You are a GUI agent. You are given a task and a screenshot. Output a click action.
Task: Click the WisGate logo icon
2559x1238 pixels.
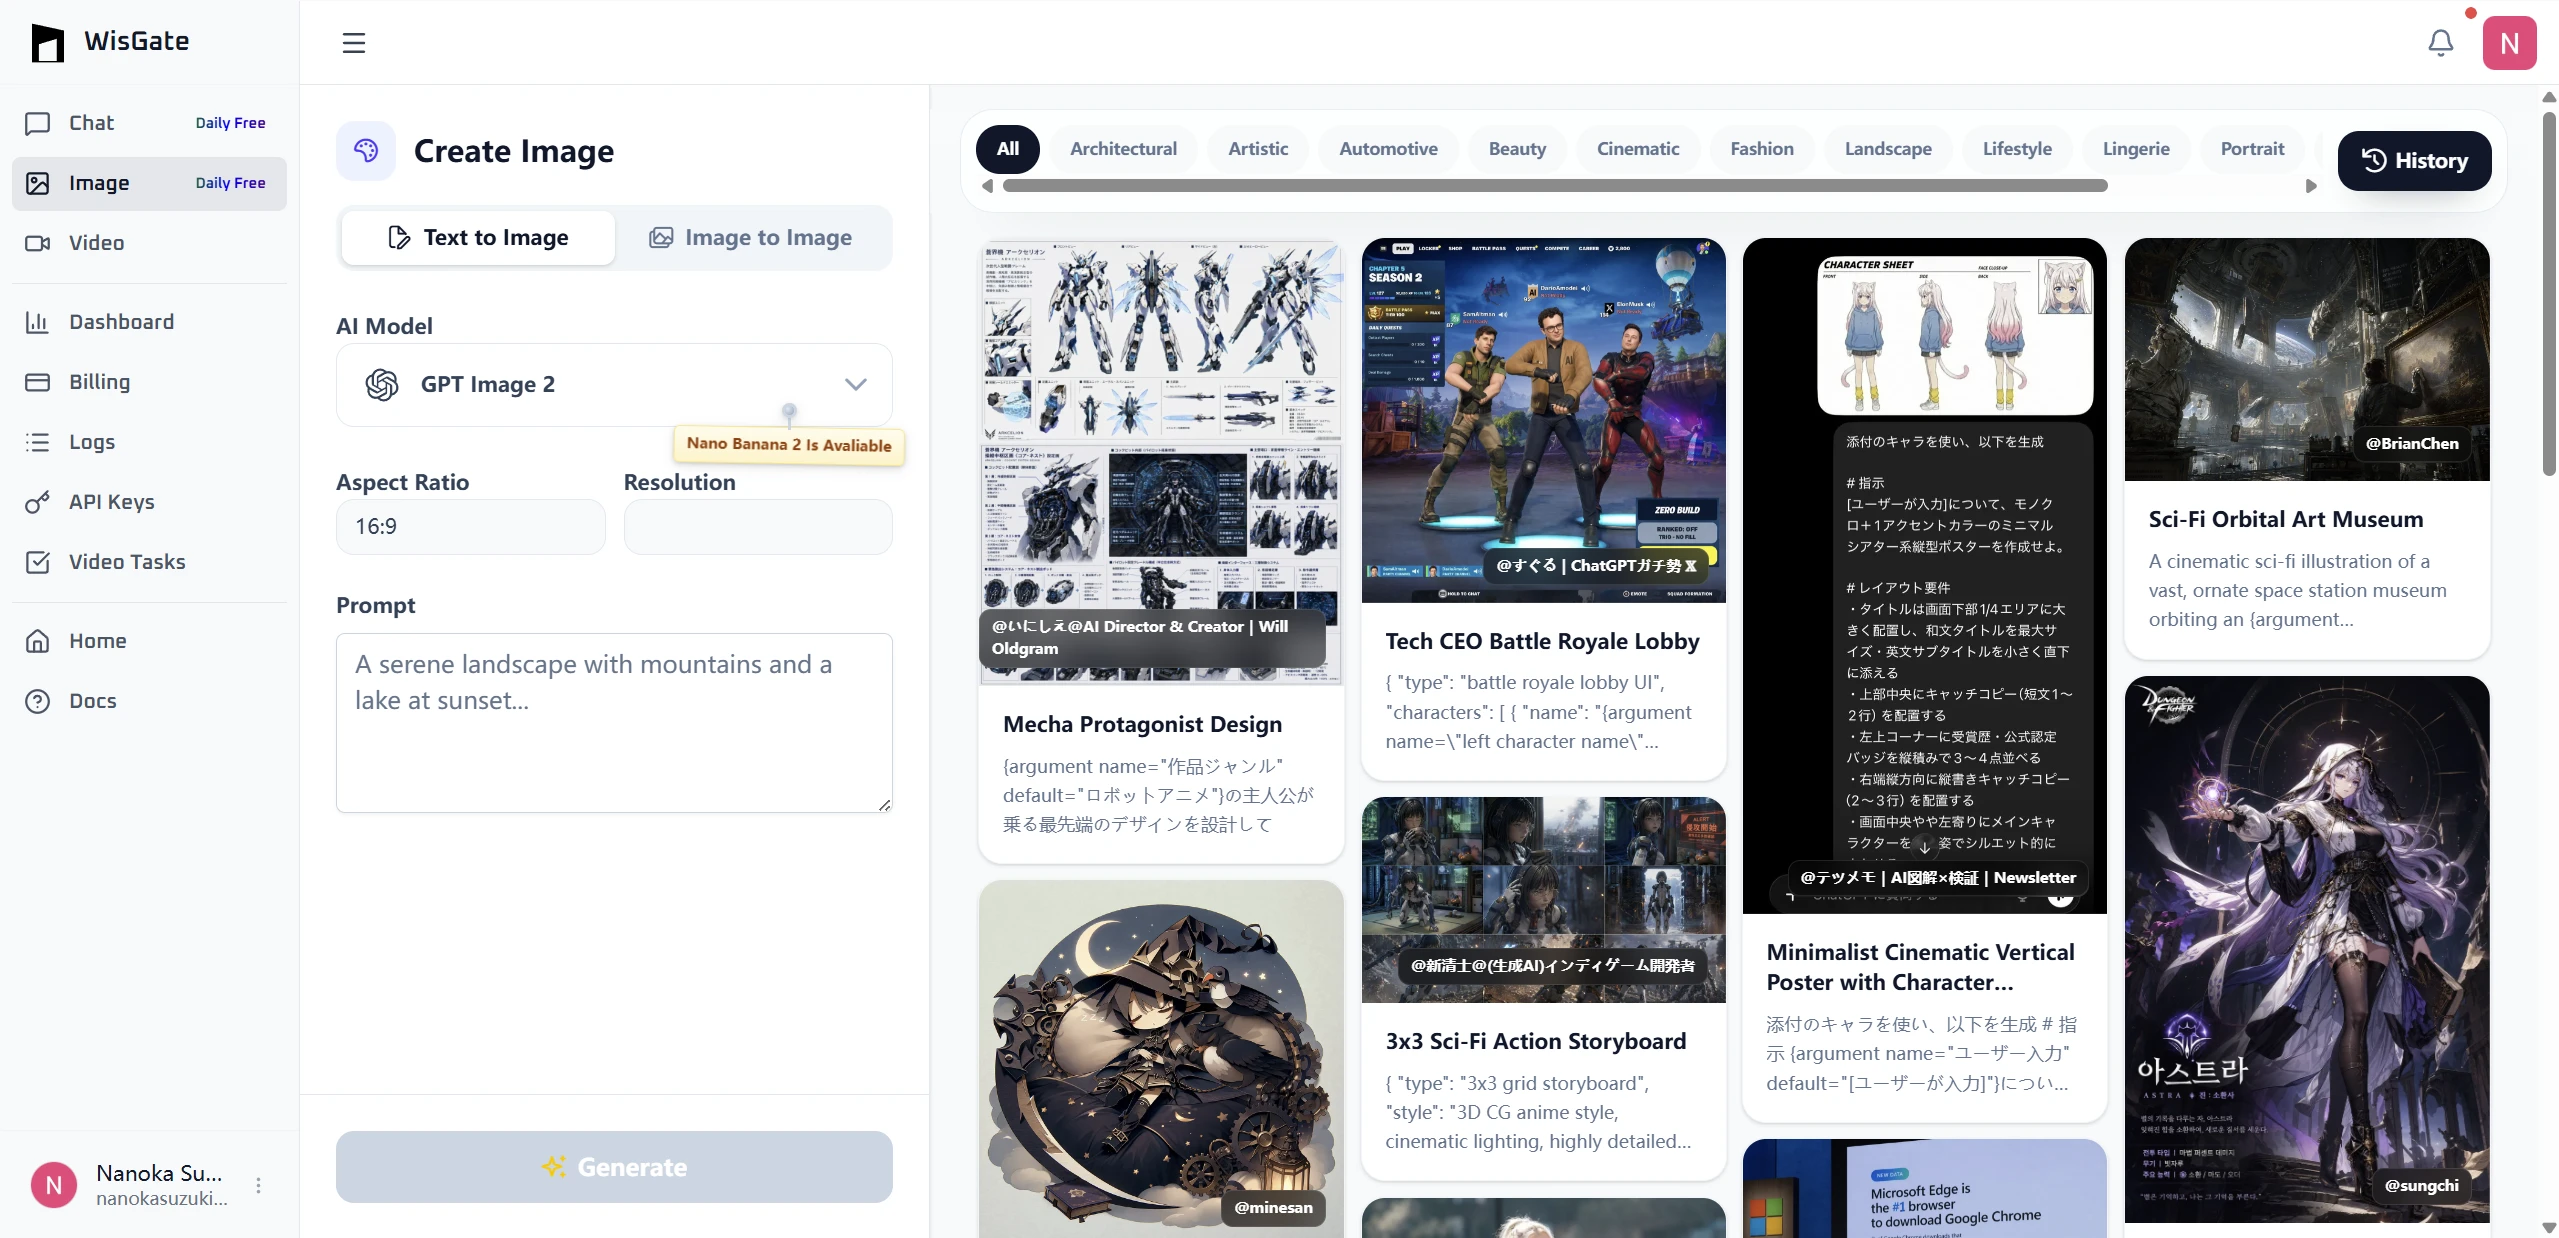[47, 42]
